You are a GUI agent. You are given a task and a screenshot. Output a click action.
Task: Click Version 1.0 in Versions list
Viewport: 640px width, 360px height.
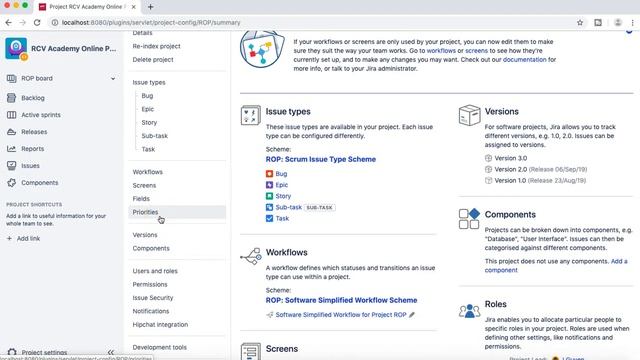pyautogui.click(x=510, y=180)
